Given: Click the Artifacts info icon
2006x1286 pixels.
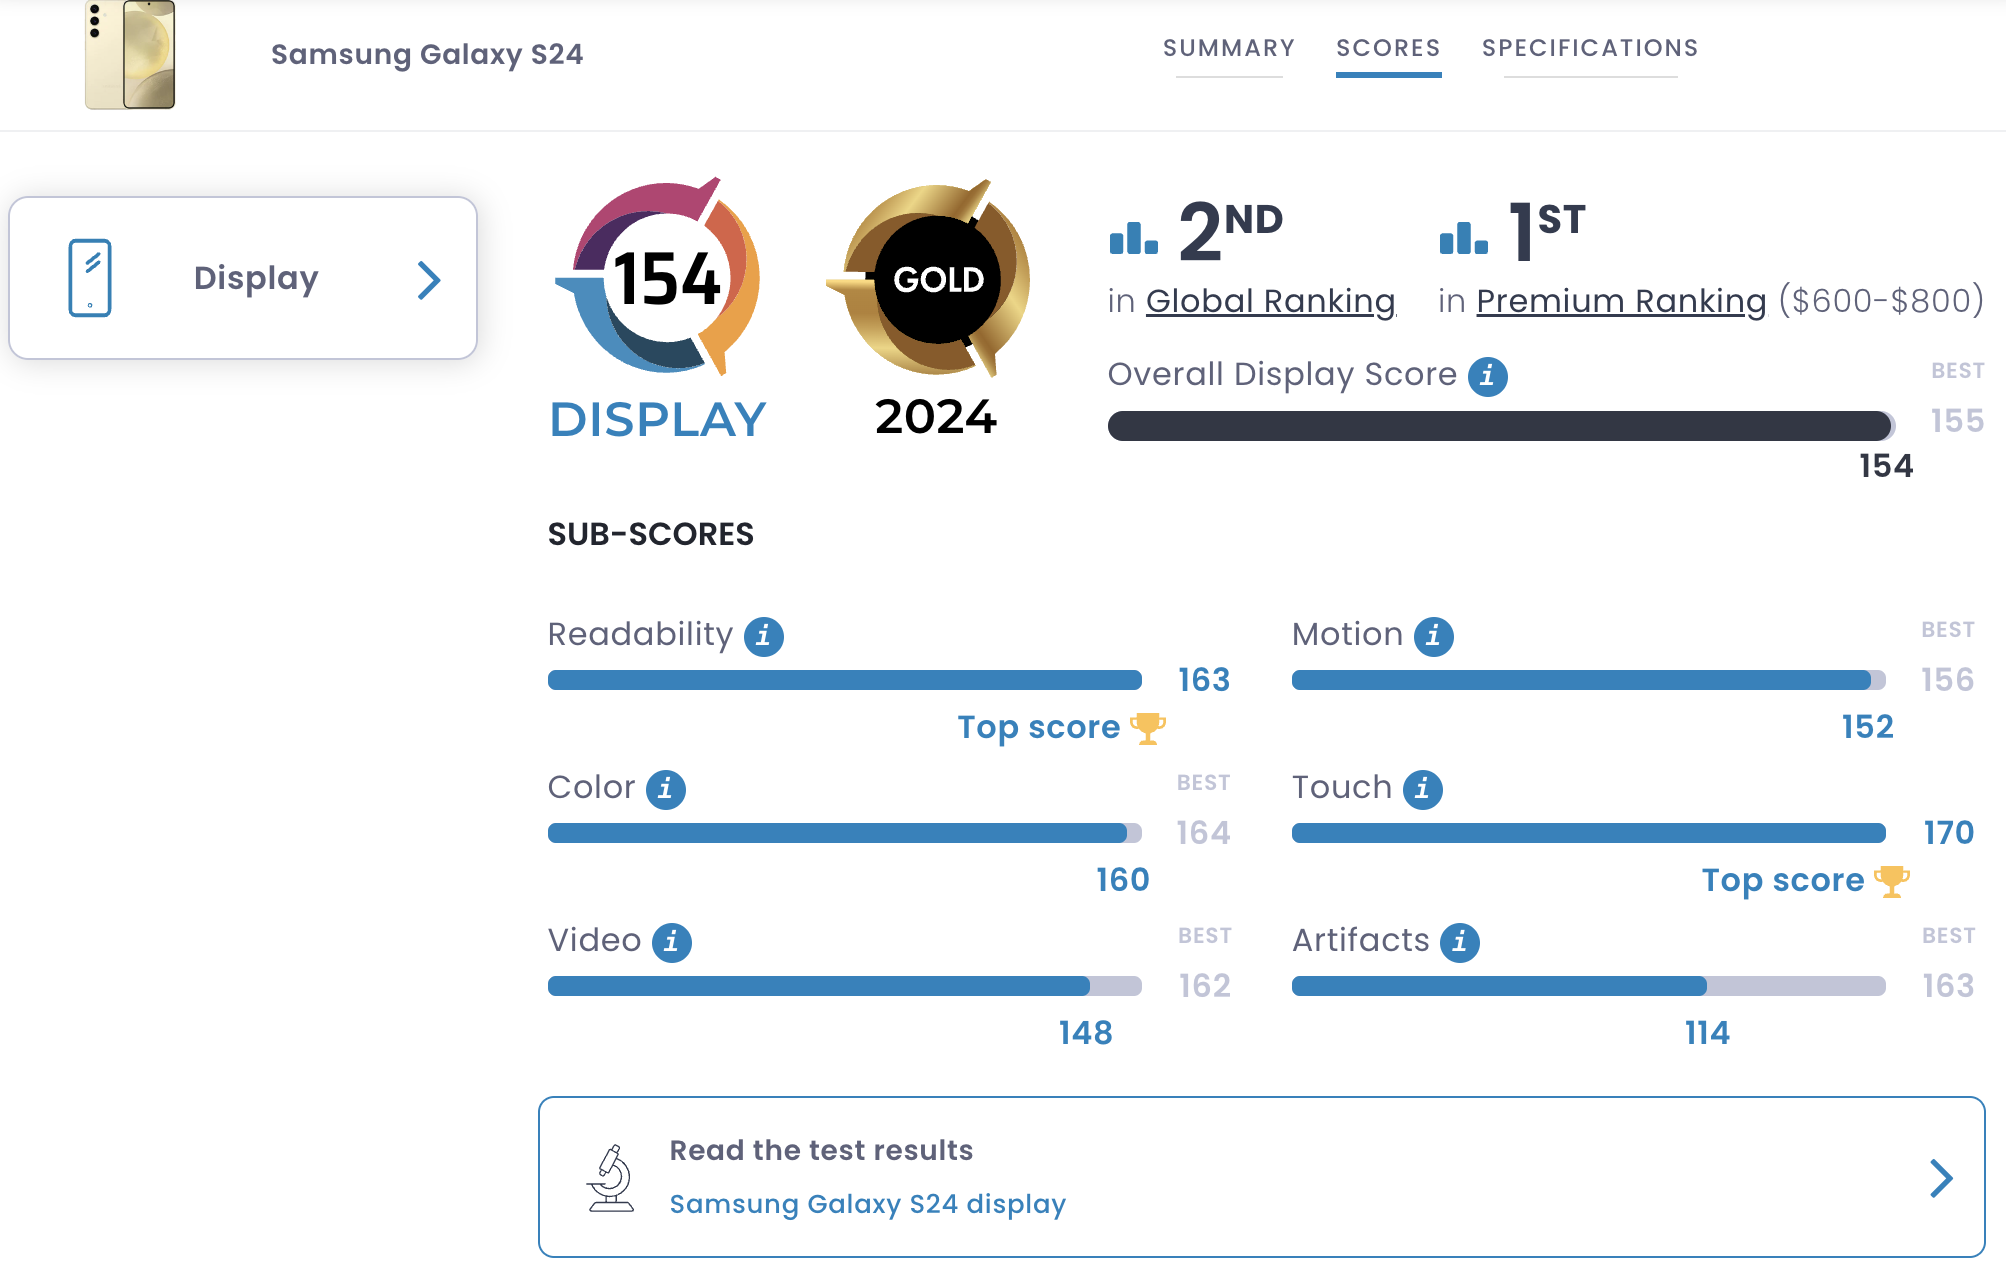Looking at the screenshot, I should coord(1459,942).
